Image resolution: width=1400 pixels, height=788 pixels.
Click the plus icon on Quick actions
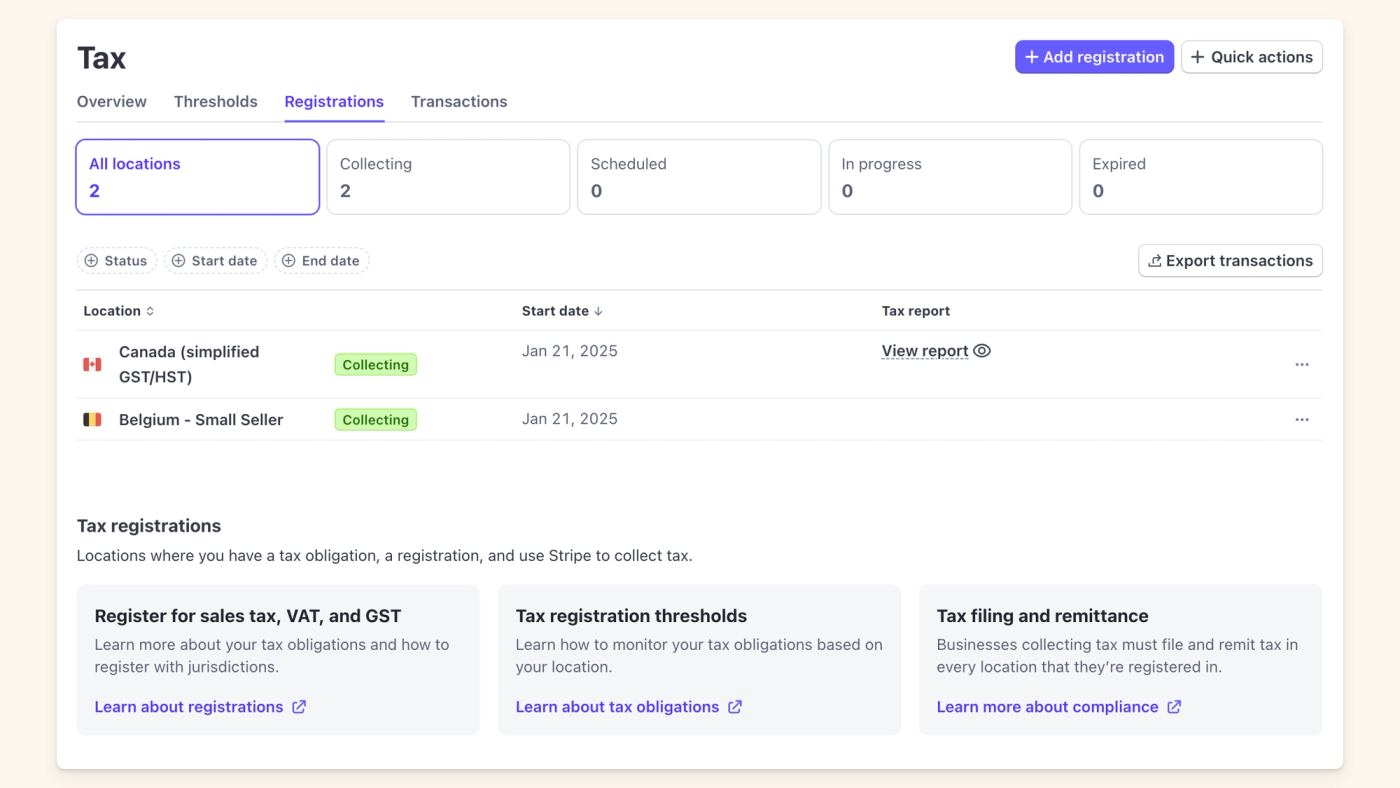click(1198, 57)
